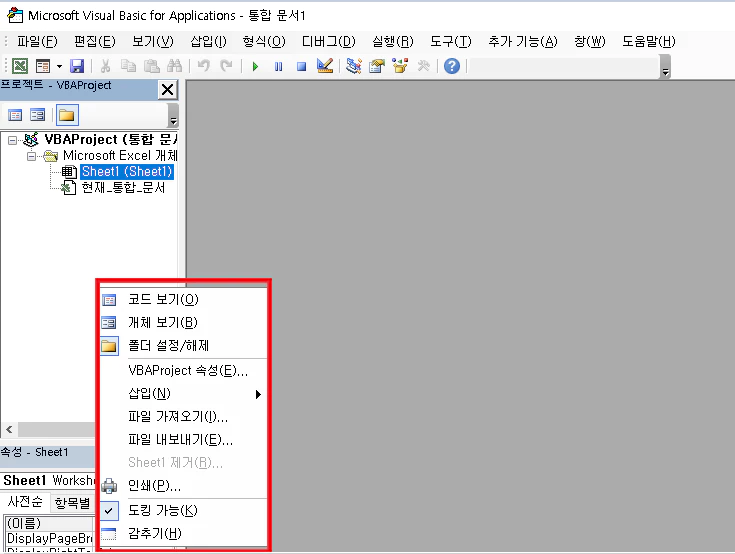Open the 디버그(D) menu
Image resolution: width=735 pixels, height=554 pixels.
329,41
